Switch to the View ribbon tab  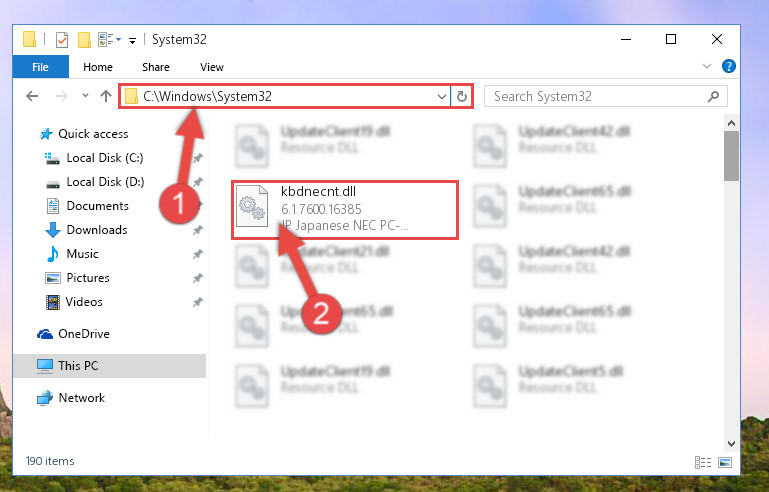(x=212, y=67)
